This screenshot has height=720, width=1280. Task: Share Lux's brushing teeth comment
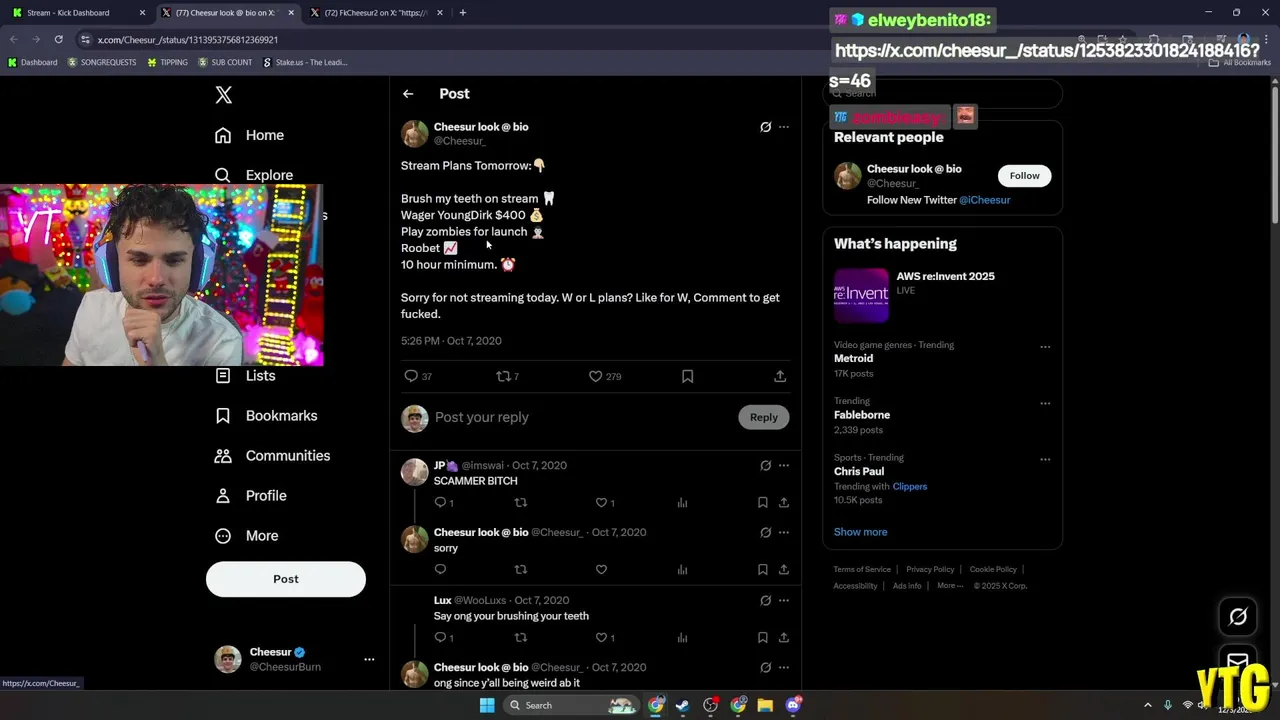click(x=784, y=638)
